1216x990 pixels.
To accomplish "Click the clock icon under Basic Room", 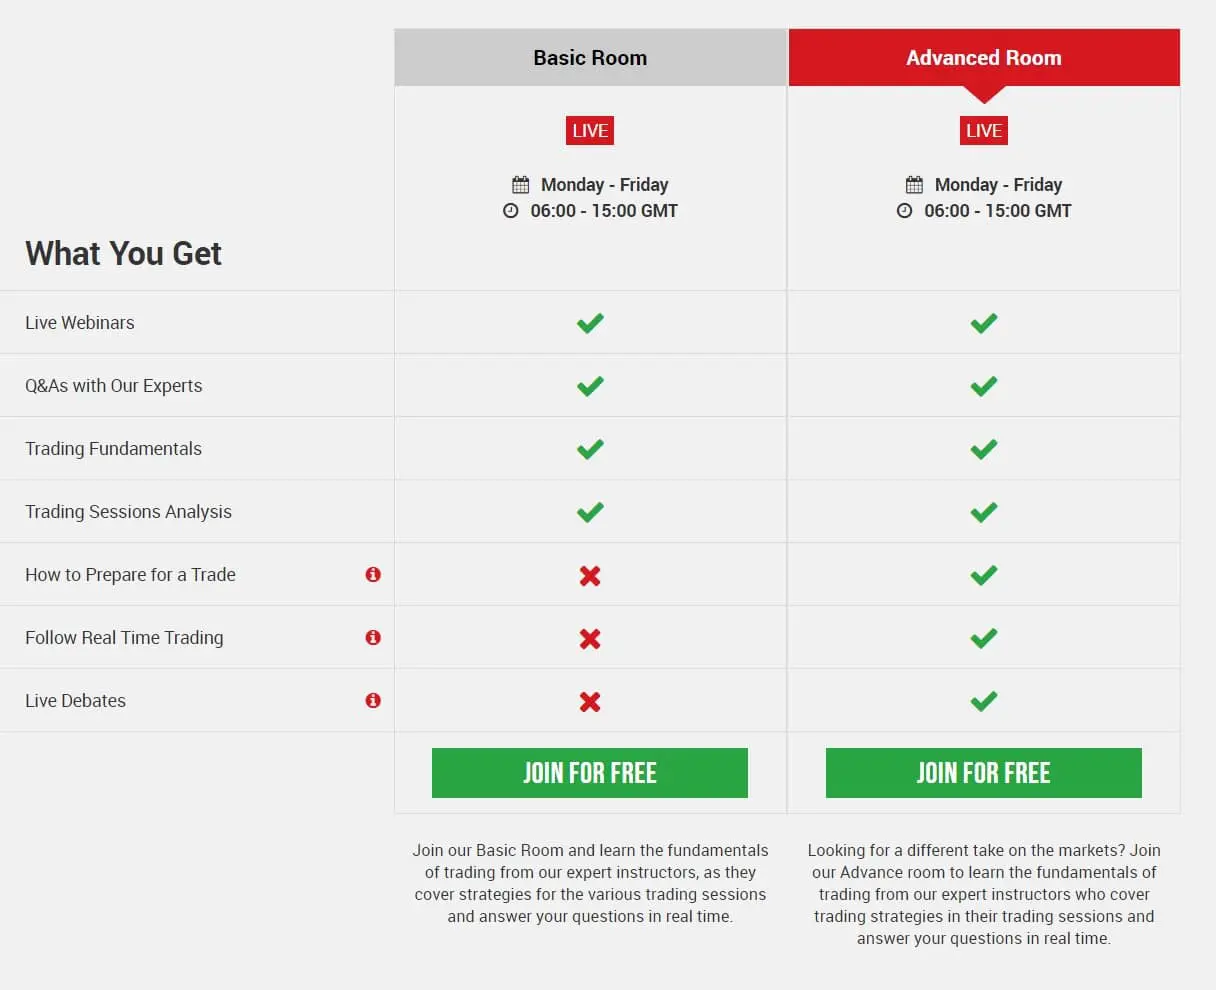I will point(511,211).
